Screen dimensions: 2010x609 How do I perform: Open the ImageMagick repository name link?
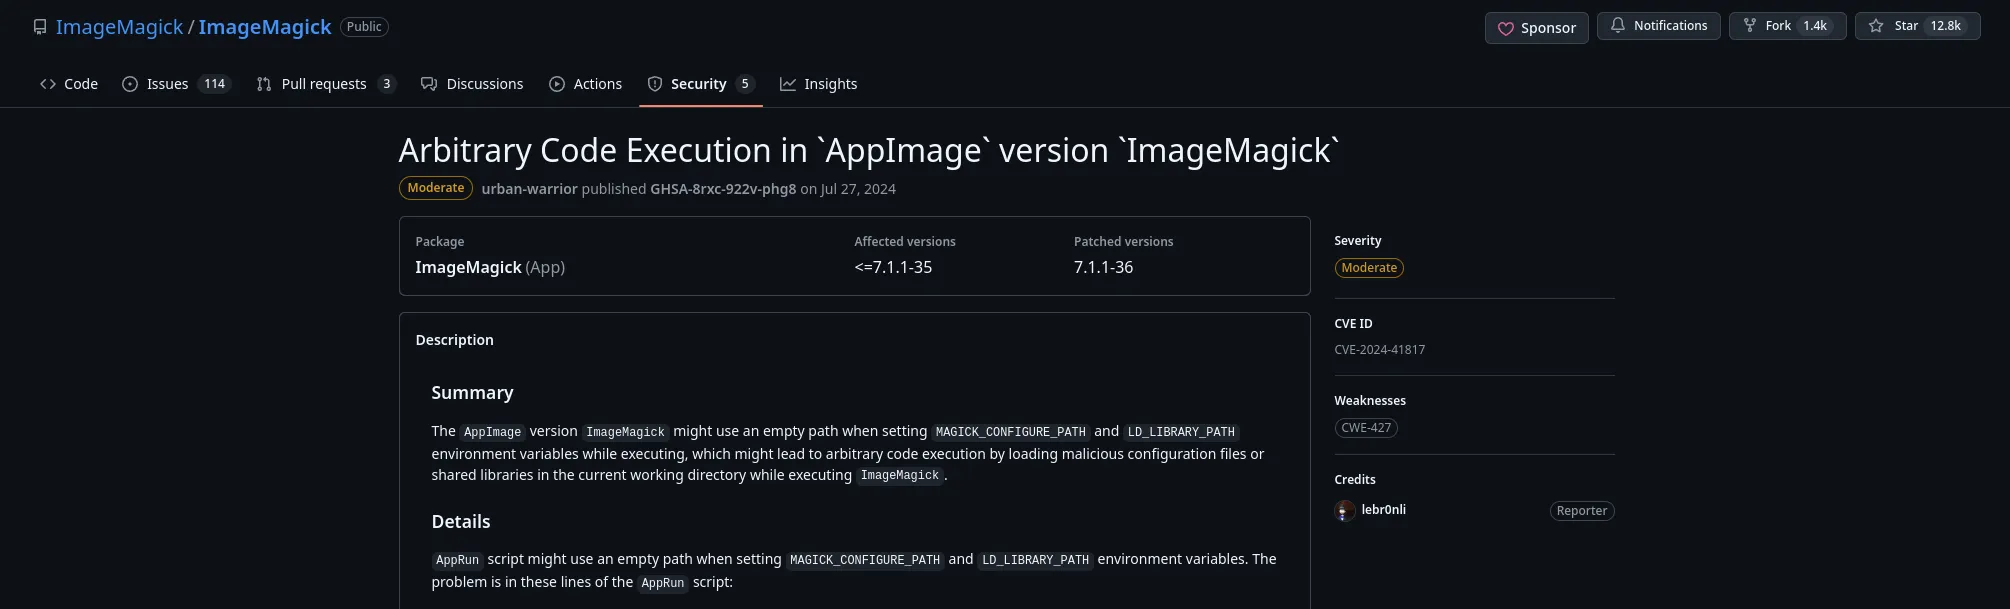pos(265,27)
